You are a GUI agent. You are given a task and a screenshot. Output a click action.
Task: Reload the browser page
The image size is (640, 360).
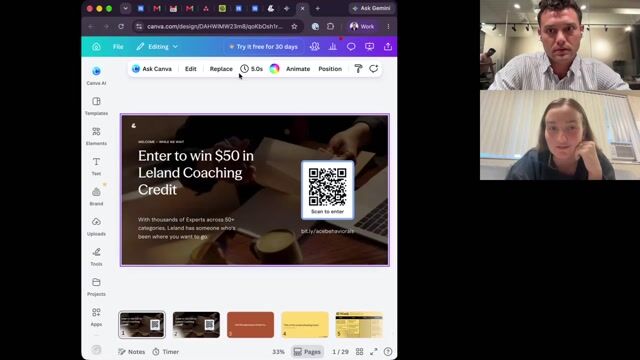(121, 26)
